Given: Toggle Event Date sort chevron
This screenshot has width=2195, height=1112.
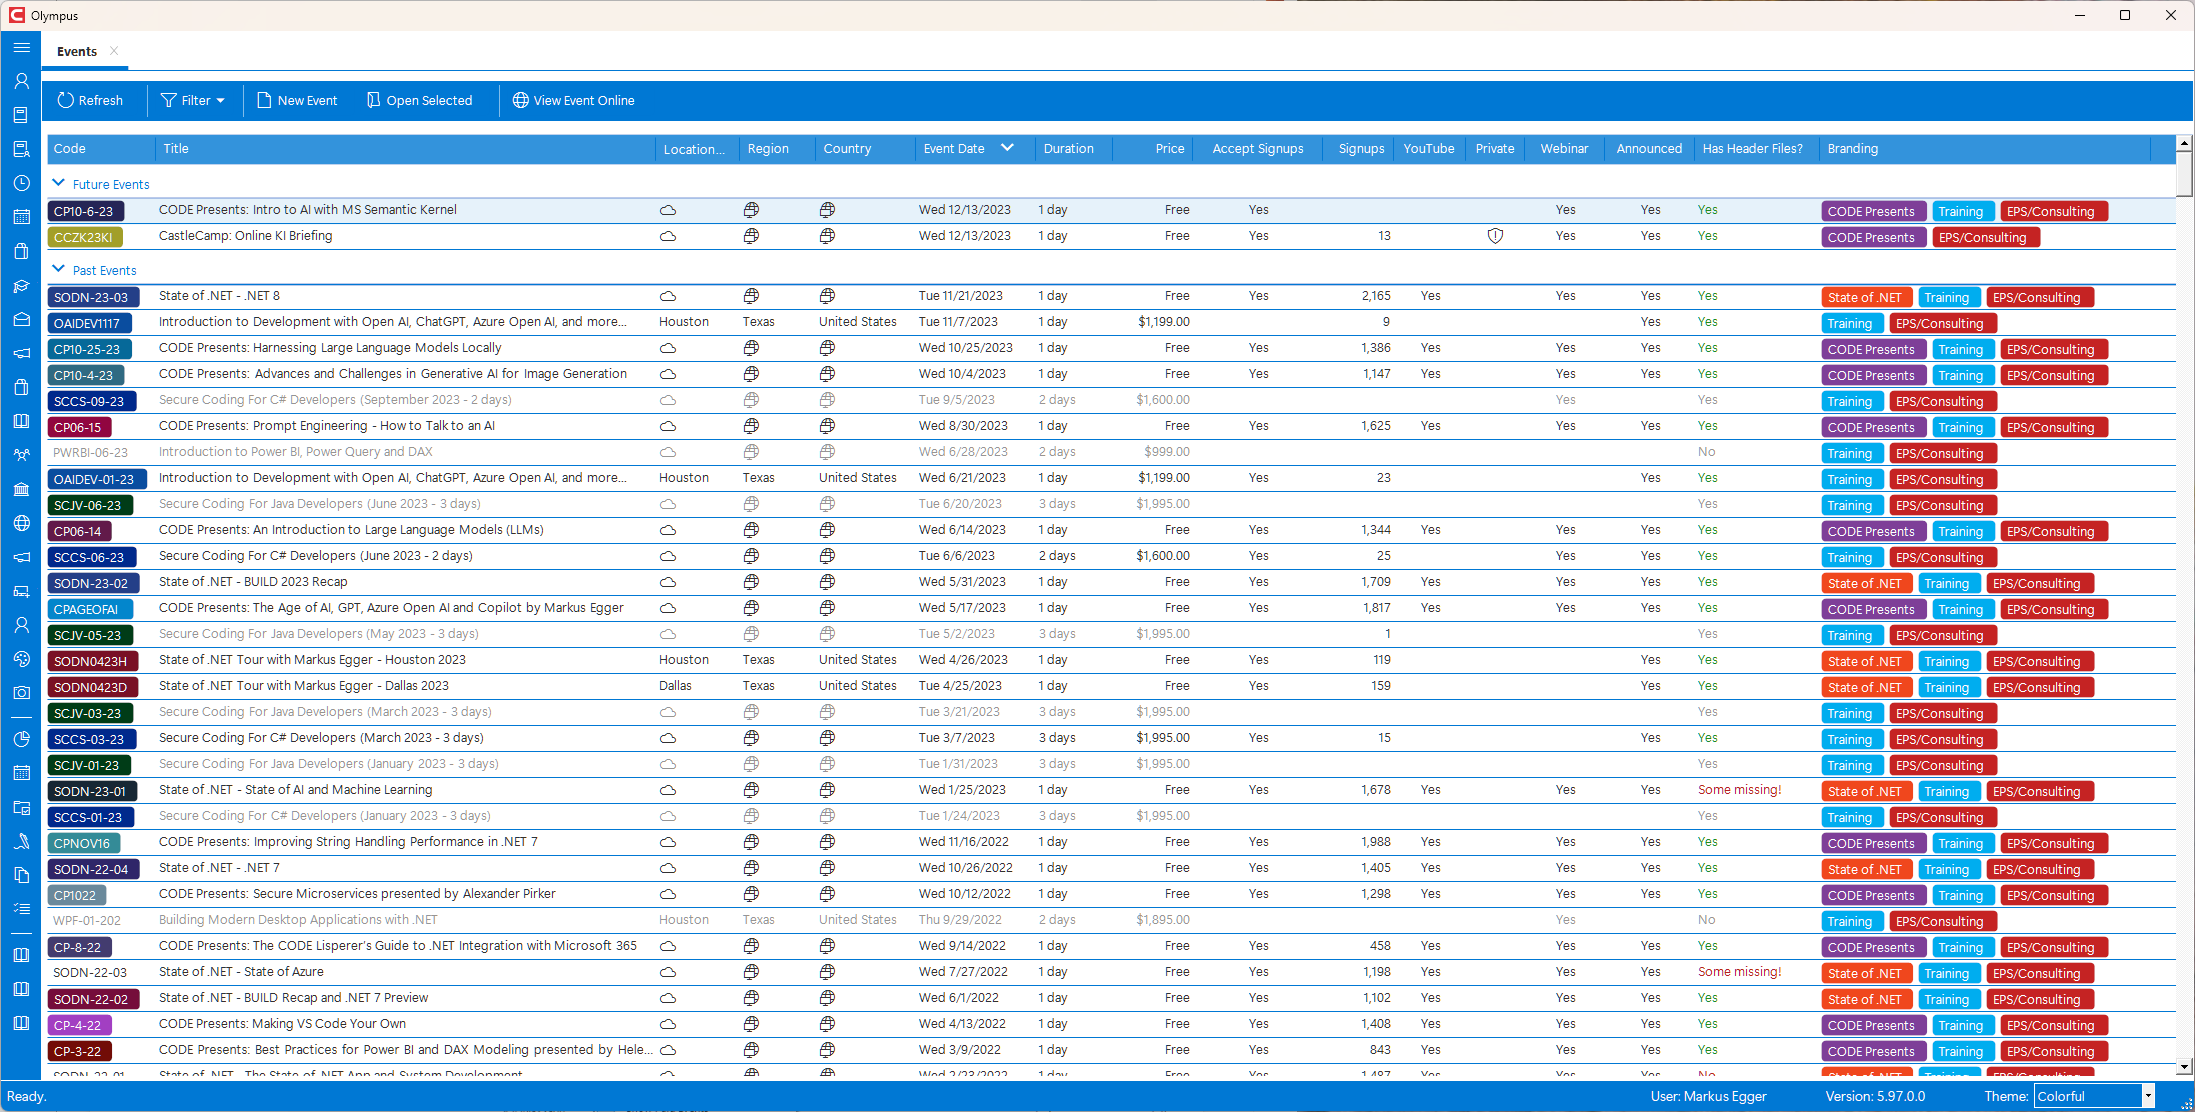Looking at the screenshot, I should tap(1007, 148).
